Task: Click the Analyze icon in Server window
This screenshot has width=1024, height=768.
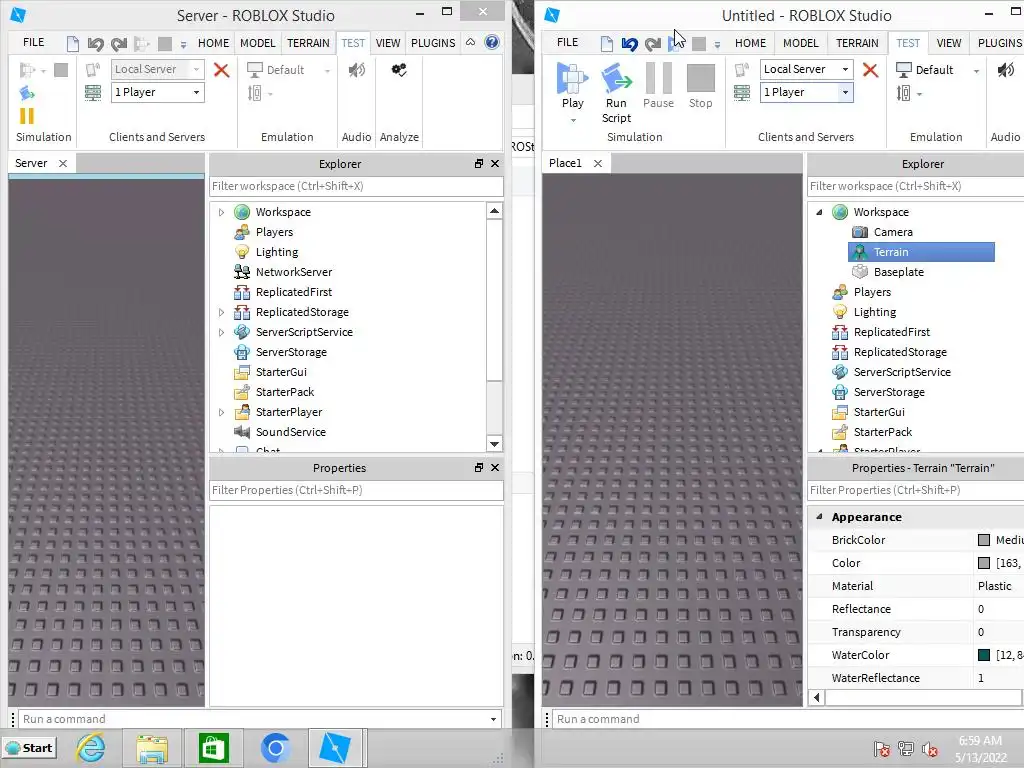Action: 399,70
